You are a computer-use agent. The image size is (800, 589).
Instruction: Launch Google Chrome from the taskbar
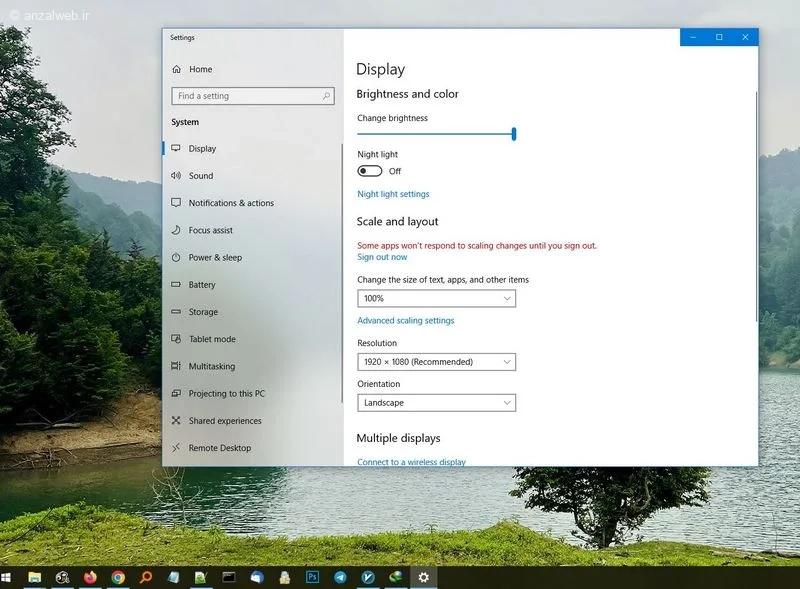(x=118, y=577)
